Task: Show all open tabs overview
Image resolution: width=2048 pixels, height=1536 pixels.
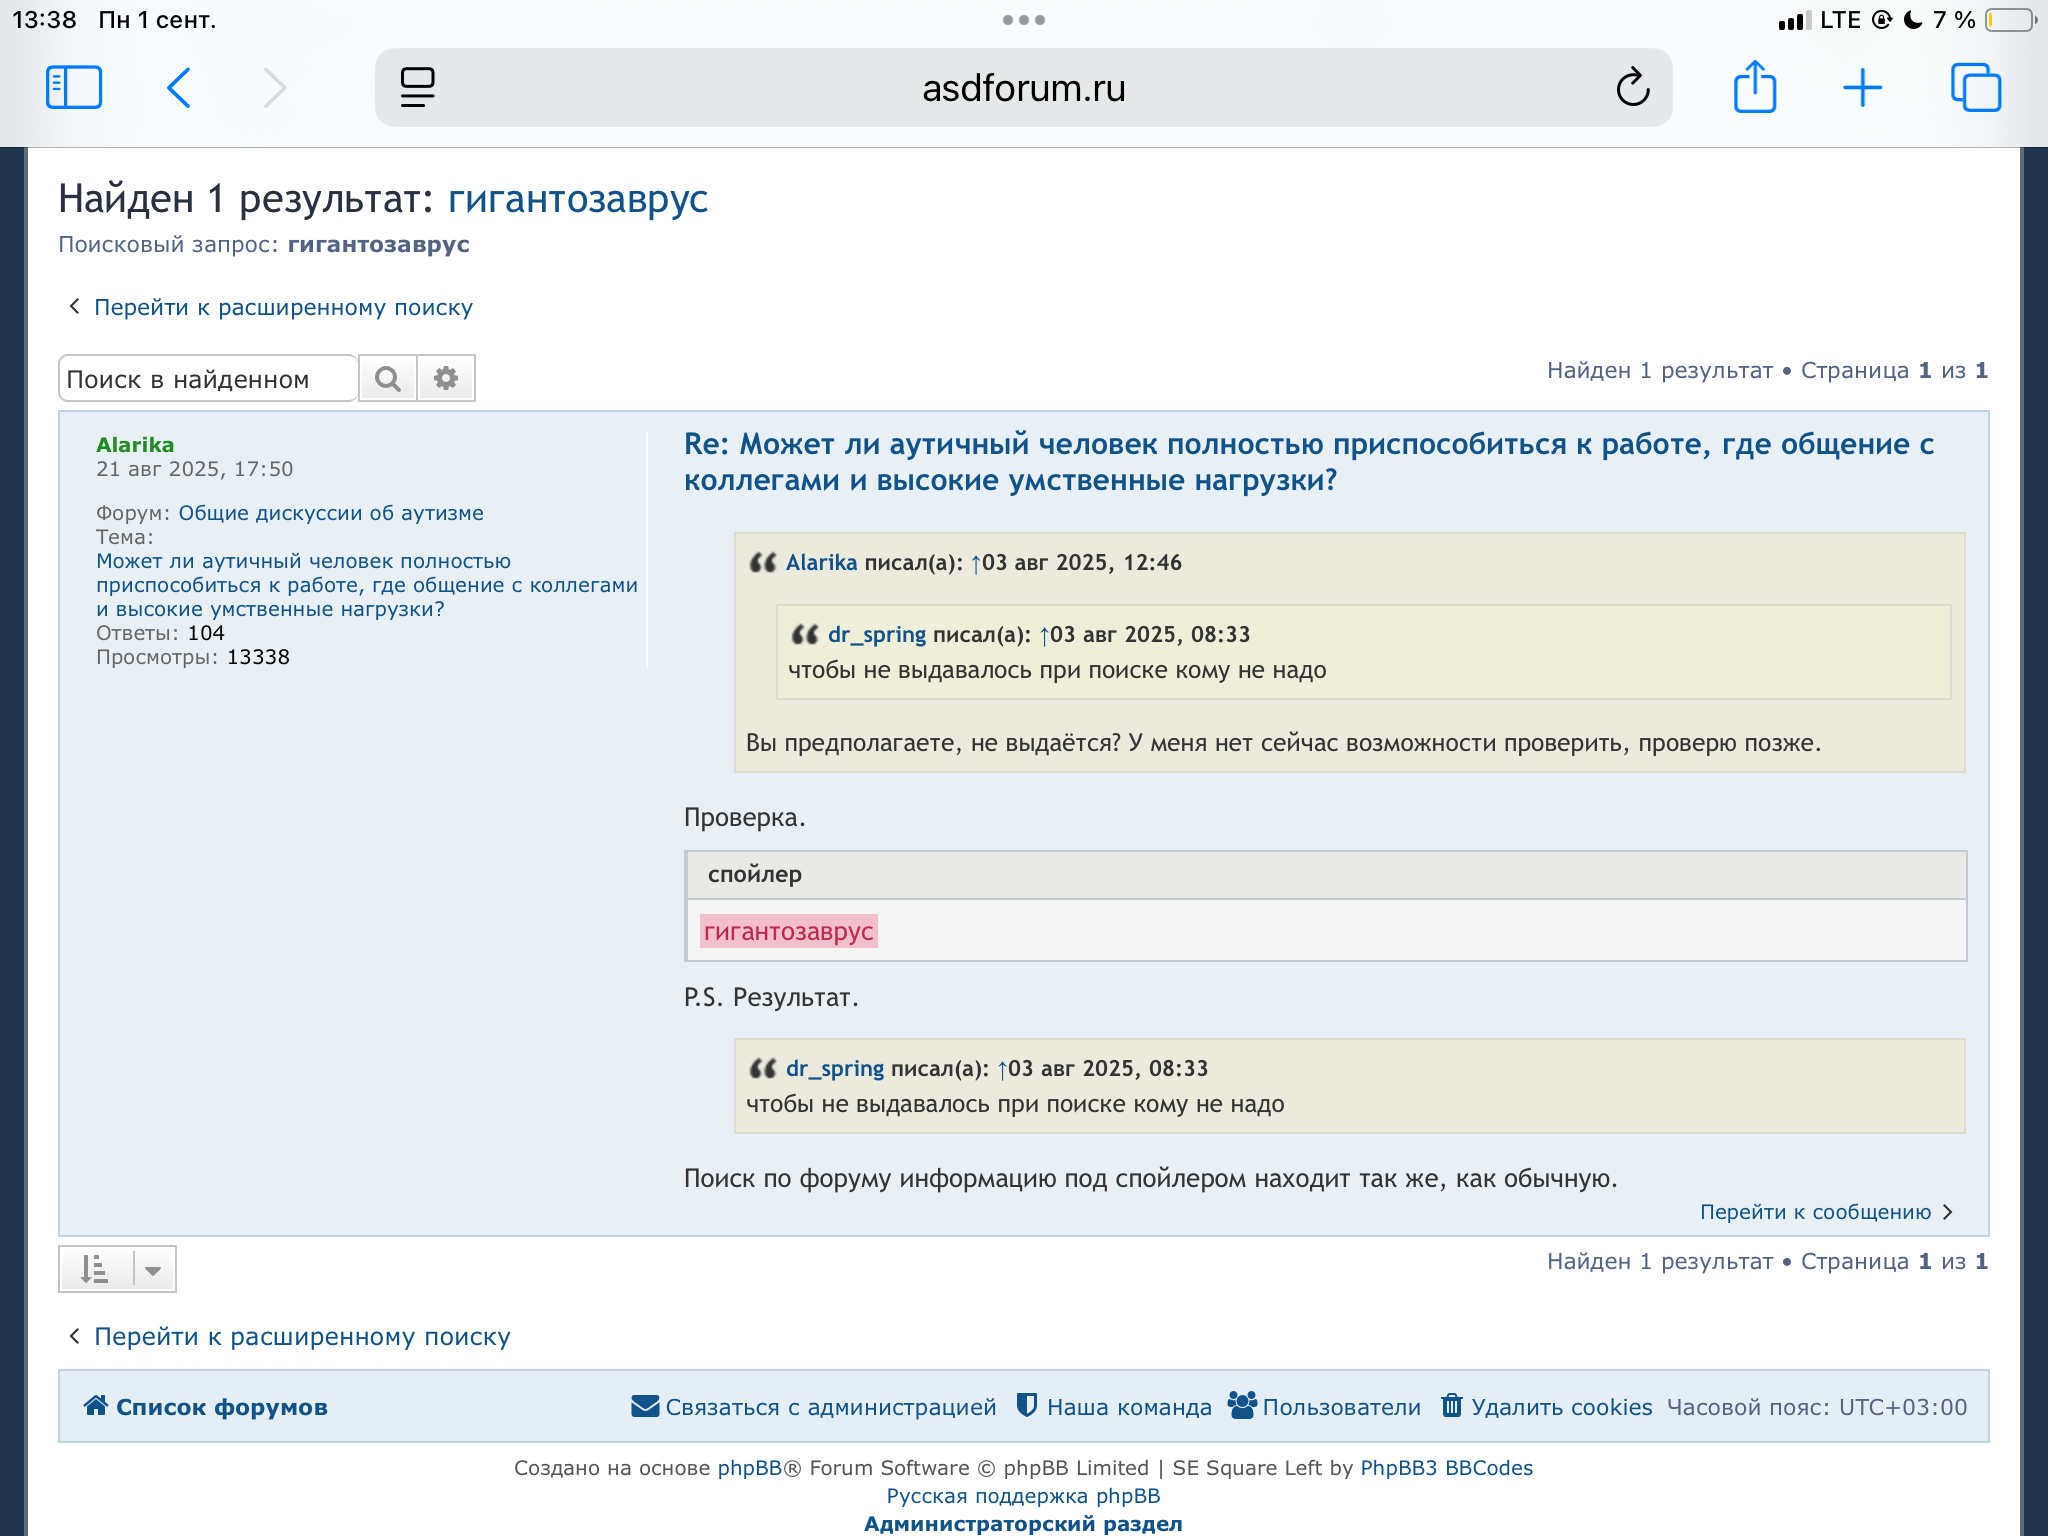Action: [x=1975, y=88]
